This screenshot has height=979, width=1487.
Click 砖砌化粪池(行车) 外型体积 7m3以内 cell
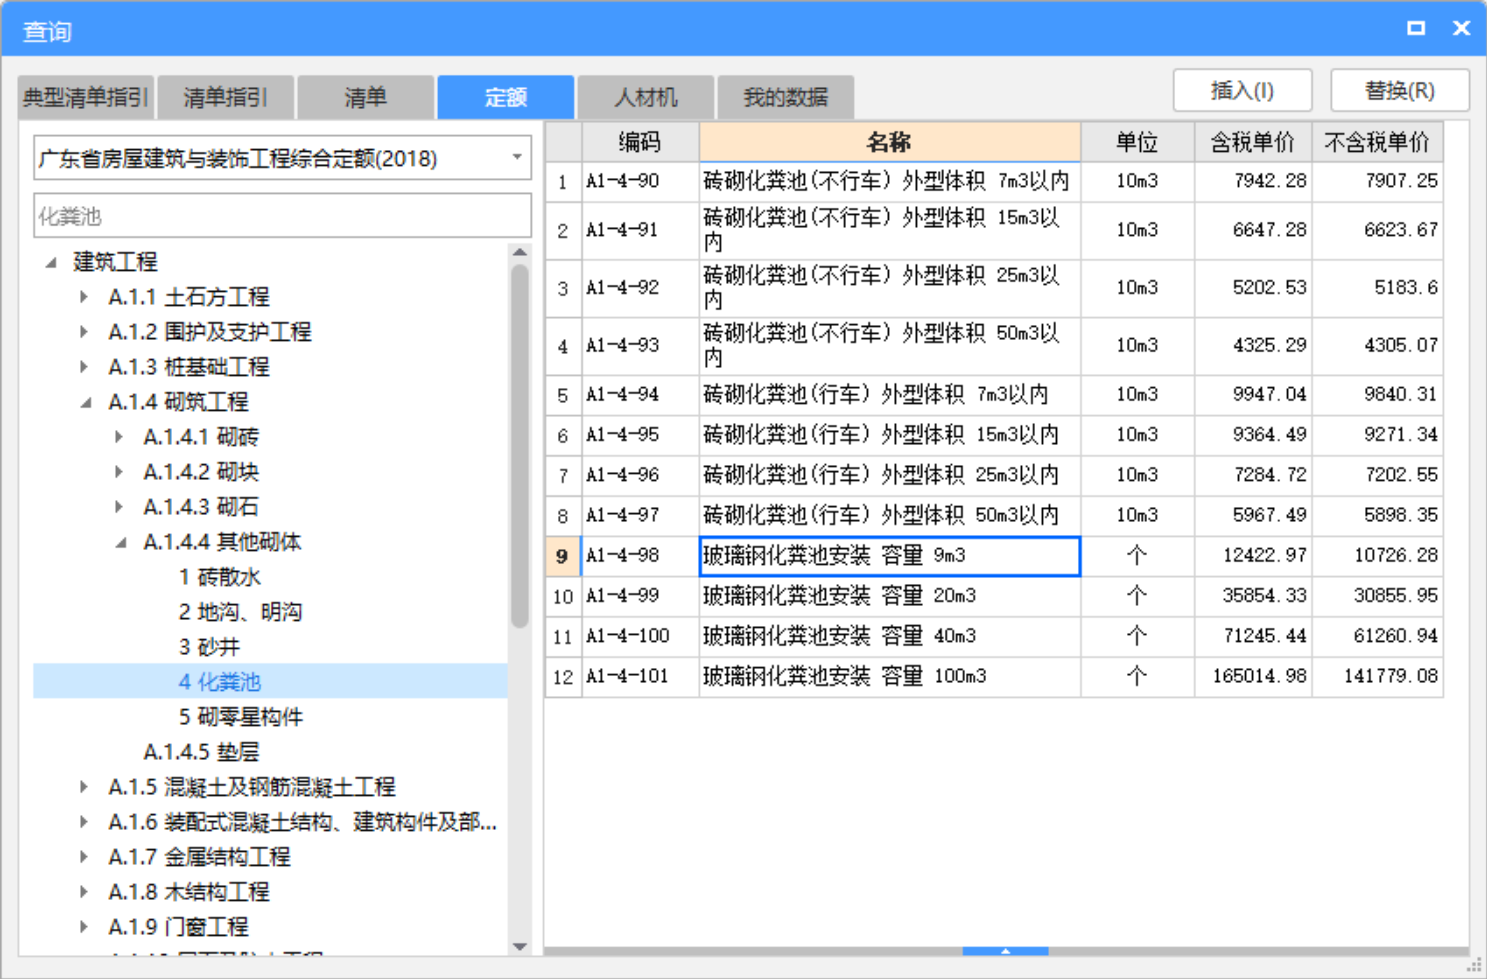(x=890, y=395)
